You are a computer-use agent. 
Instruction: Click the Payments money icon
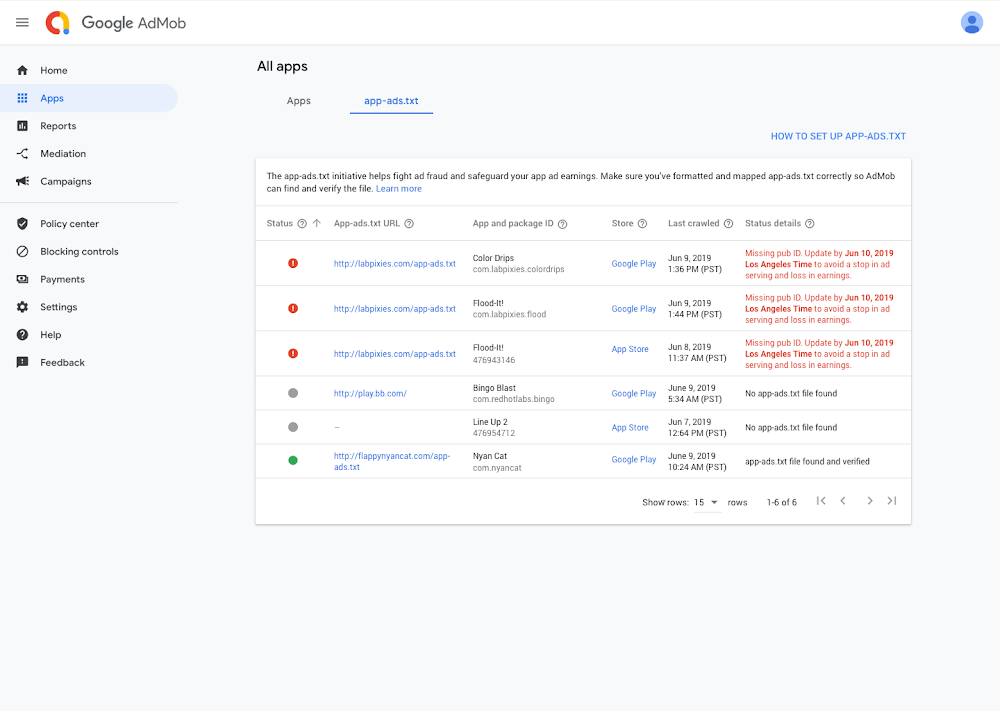22,279
